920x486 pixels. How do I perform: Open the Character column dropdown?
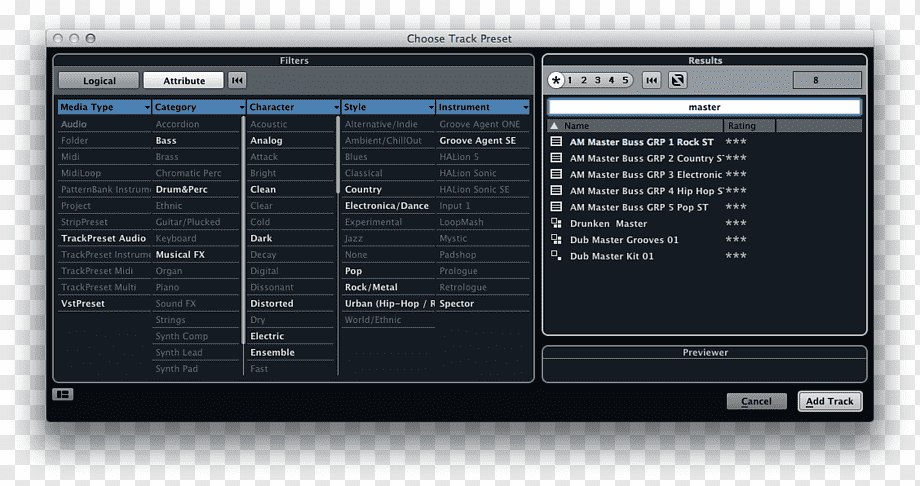(336, 107)
